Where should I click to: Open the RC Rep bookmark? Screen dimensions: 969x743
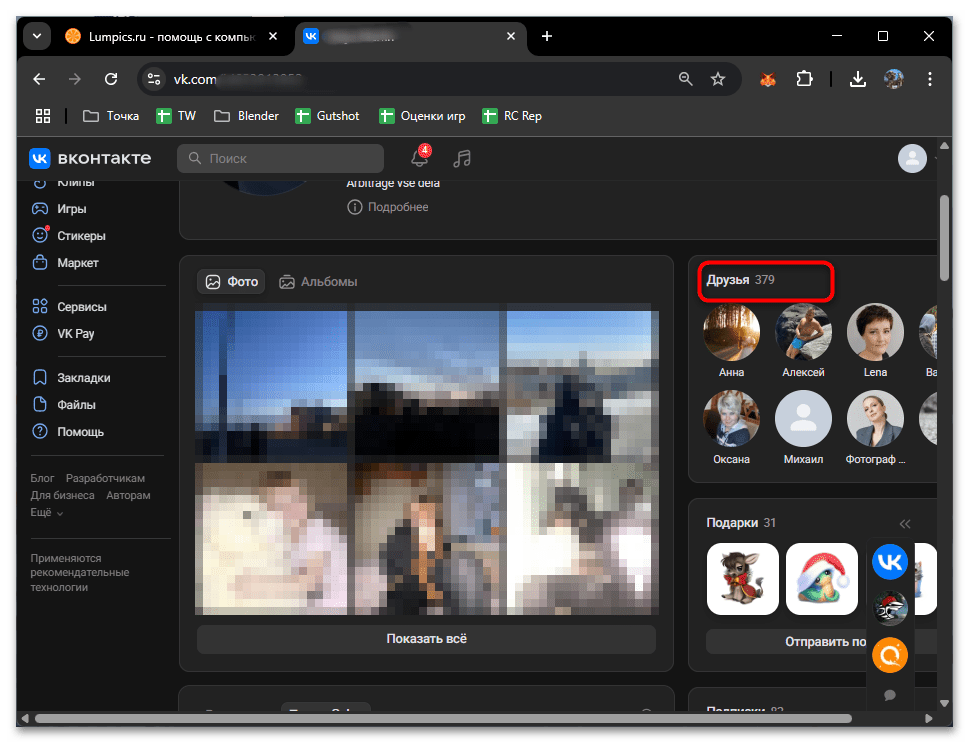click(x=512, y=116)
